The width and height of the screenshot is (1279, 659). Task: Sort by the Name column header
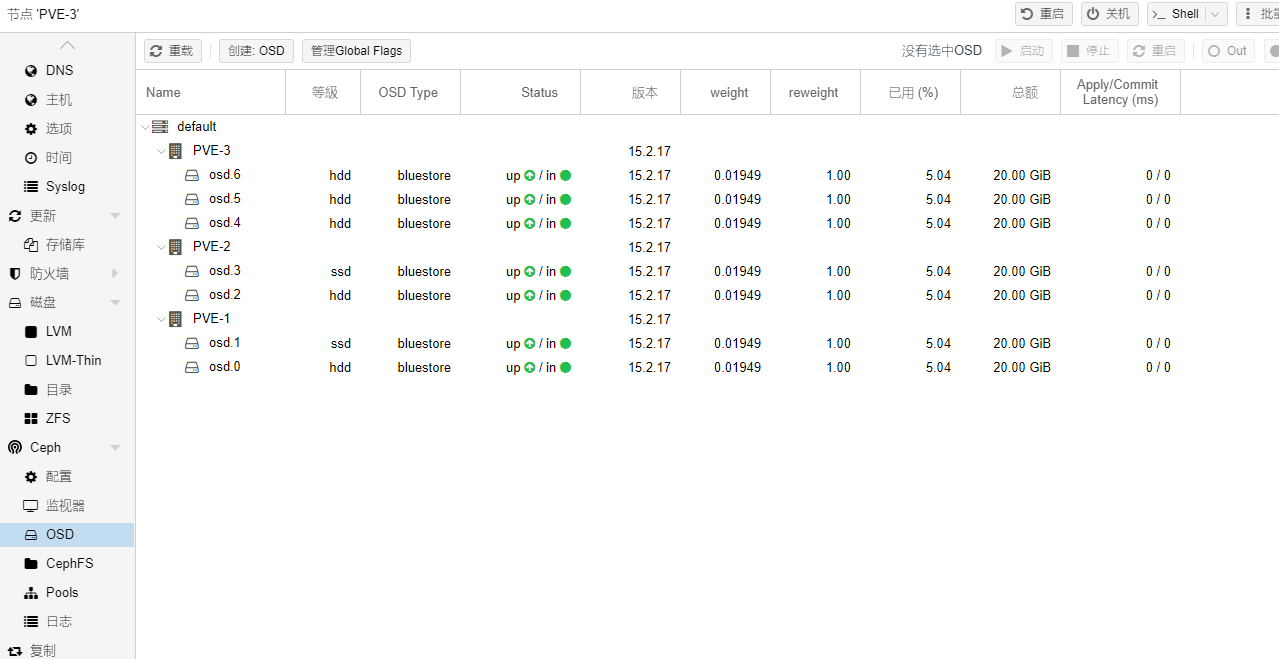(211, 92)
